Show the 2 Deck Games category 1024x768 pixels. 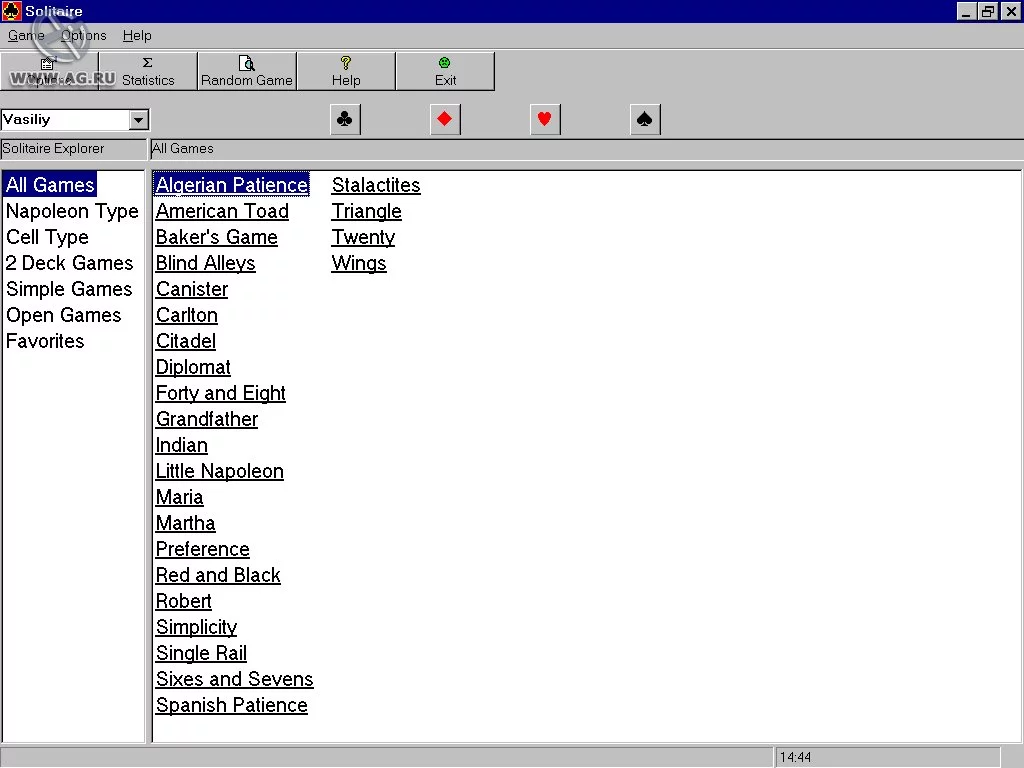[69, 263]
